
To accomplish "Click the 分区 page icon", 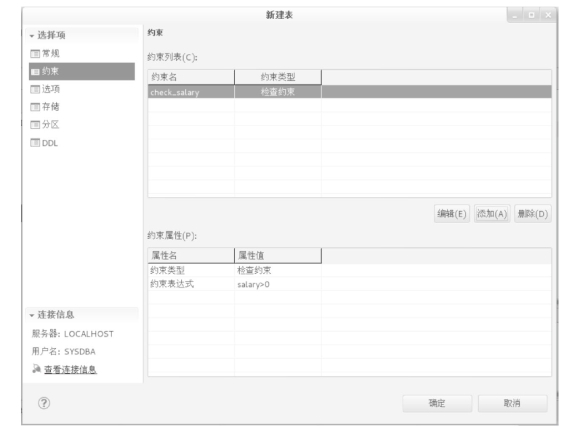I will tap(35, 125).
